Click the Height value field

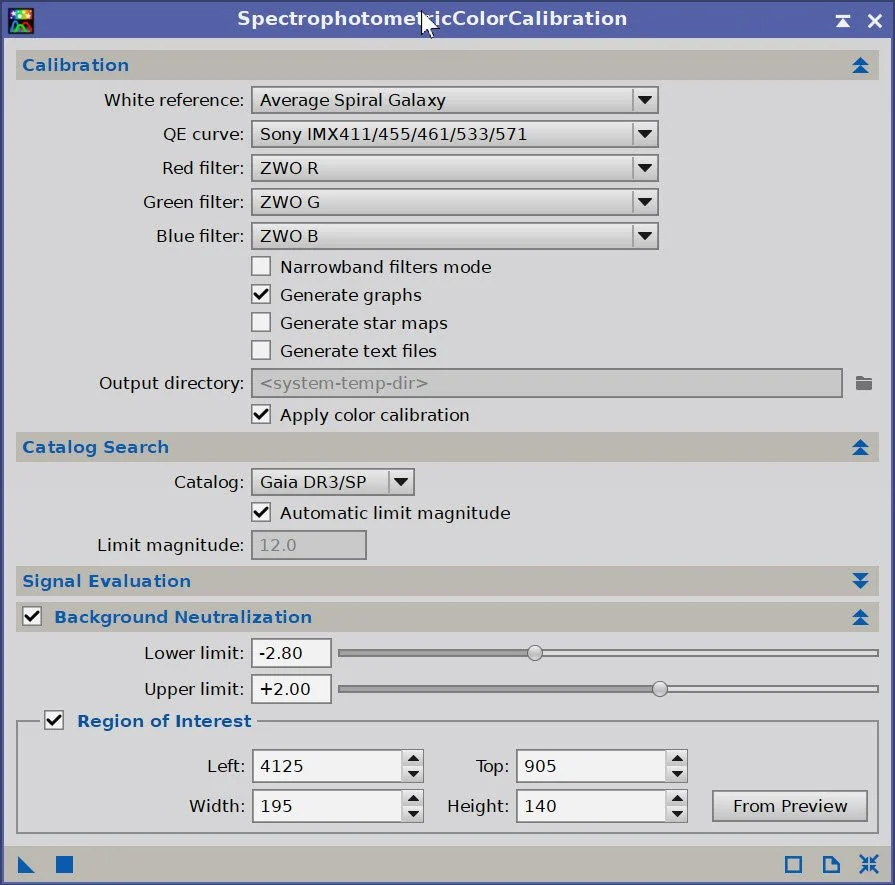coord(591,806)
